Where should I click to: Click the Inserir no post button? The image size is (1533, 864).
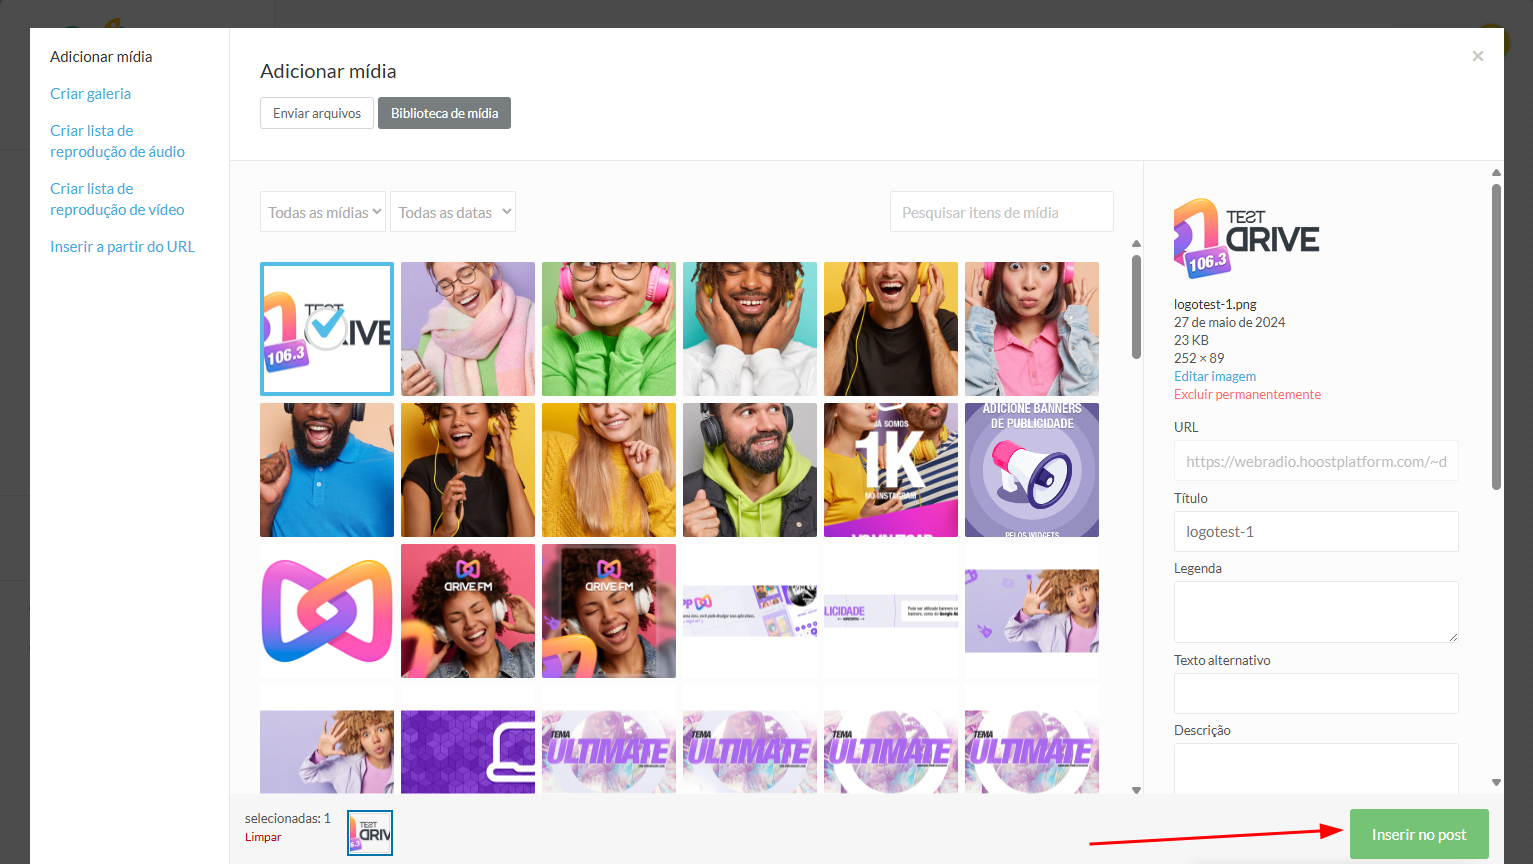pyautogui.click(x=1419, y=834)
